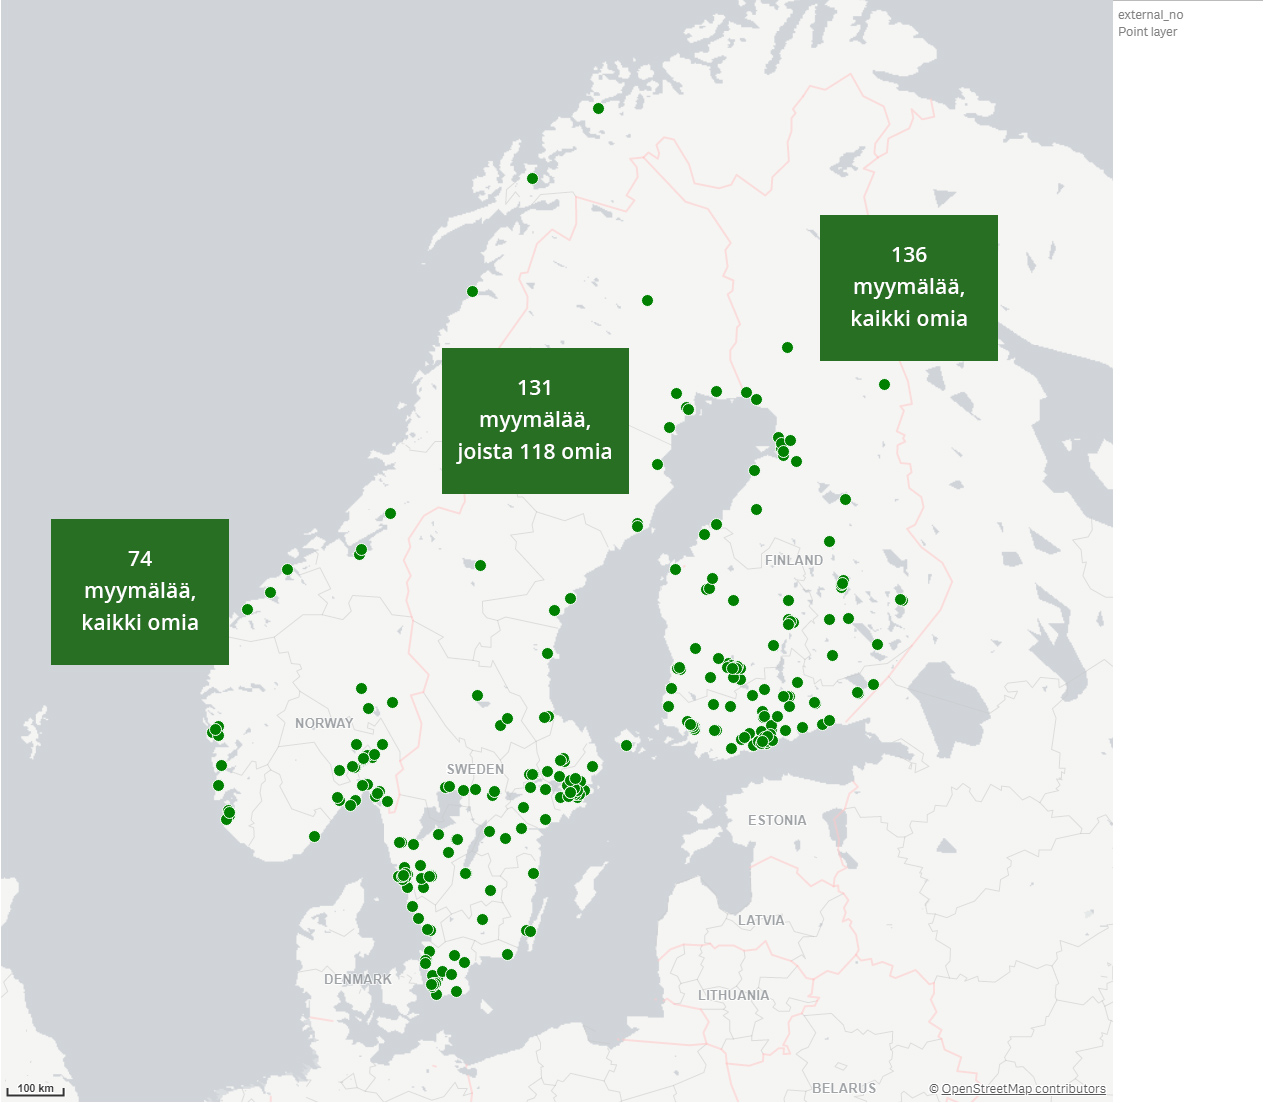
Task: Click the LATVIA country label
Action: pyautogui.click(x=762, y=920)
